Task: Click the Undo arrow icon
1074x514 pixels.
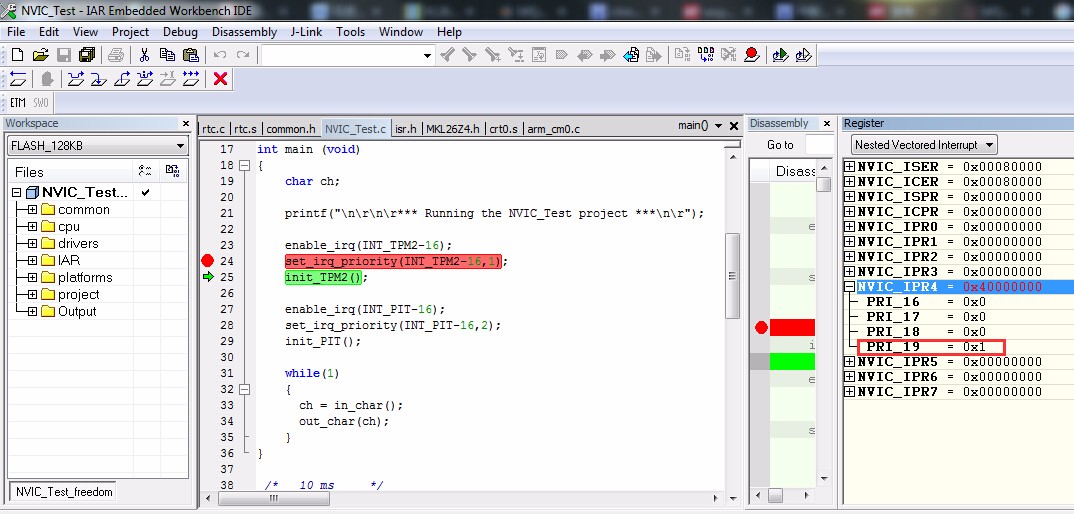Action: [220, 55]
